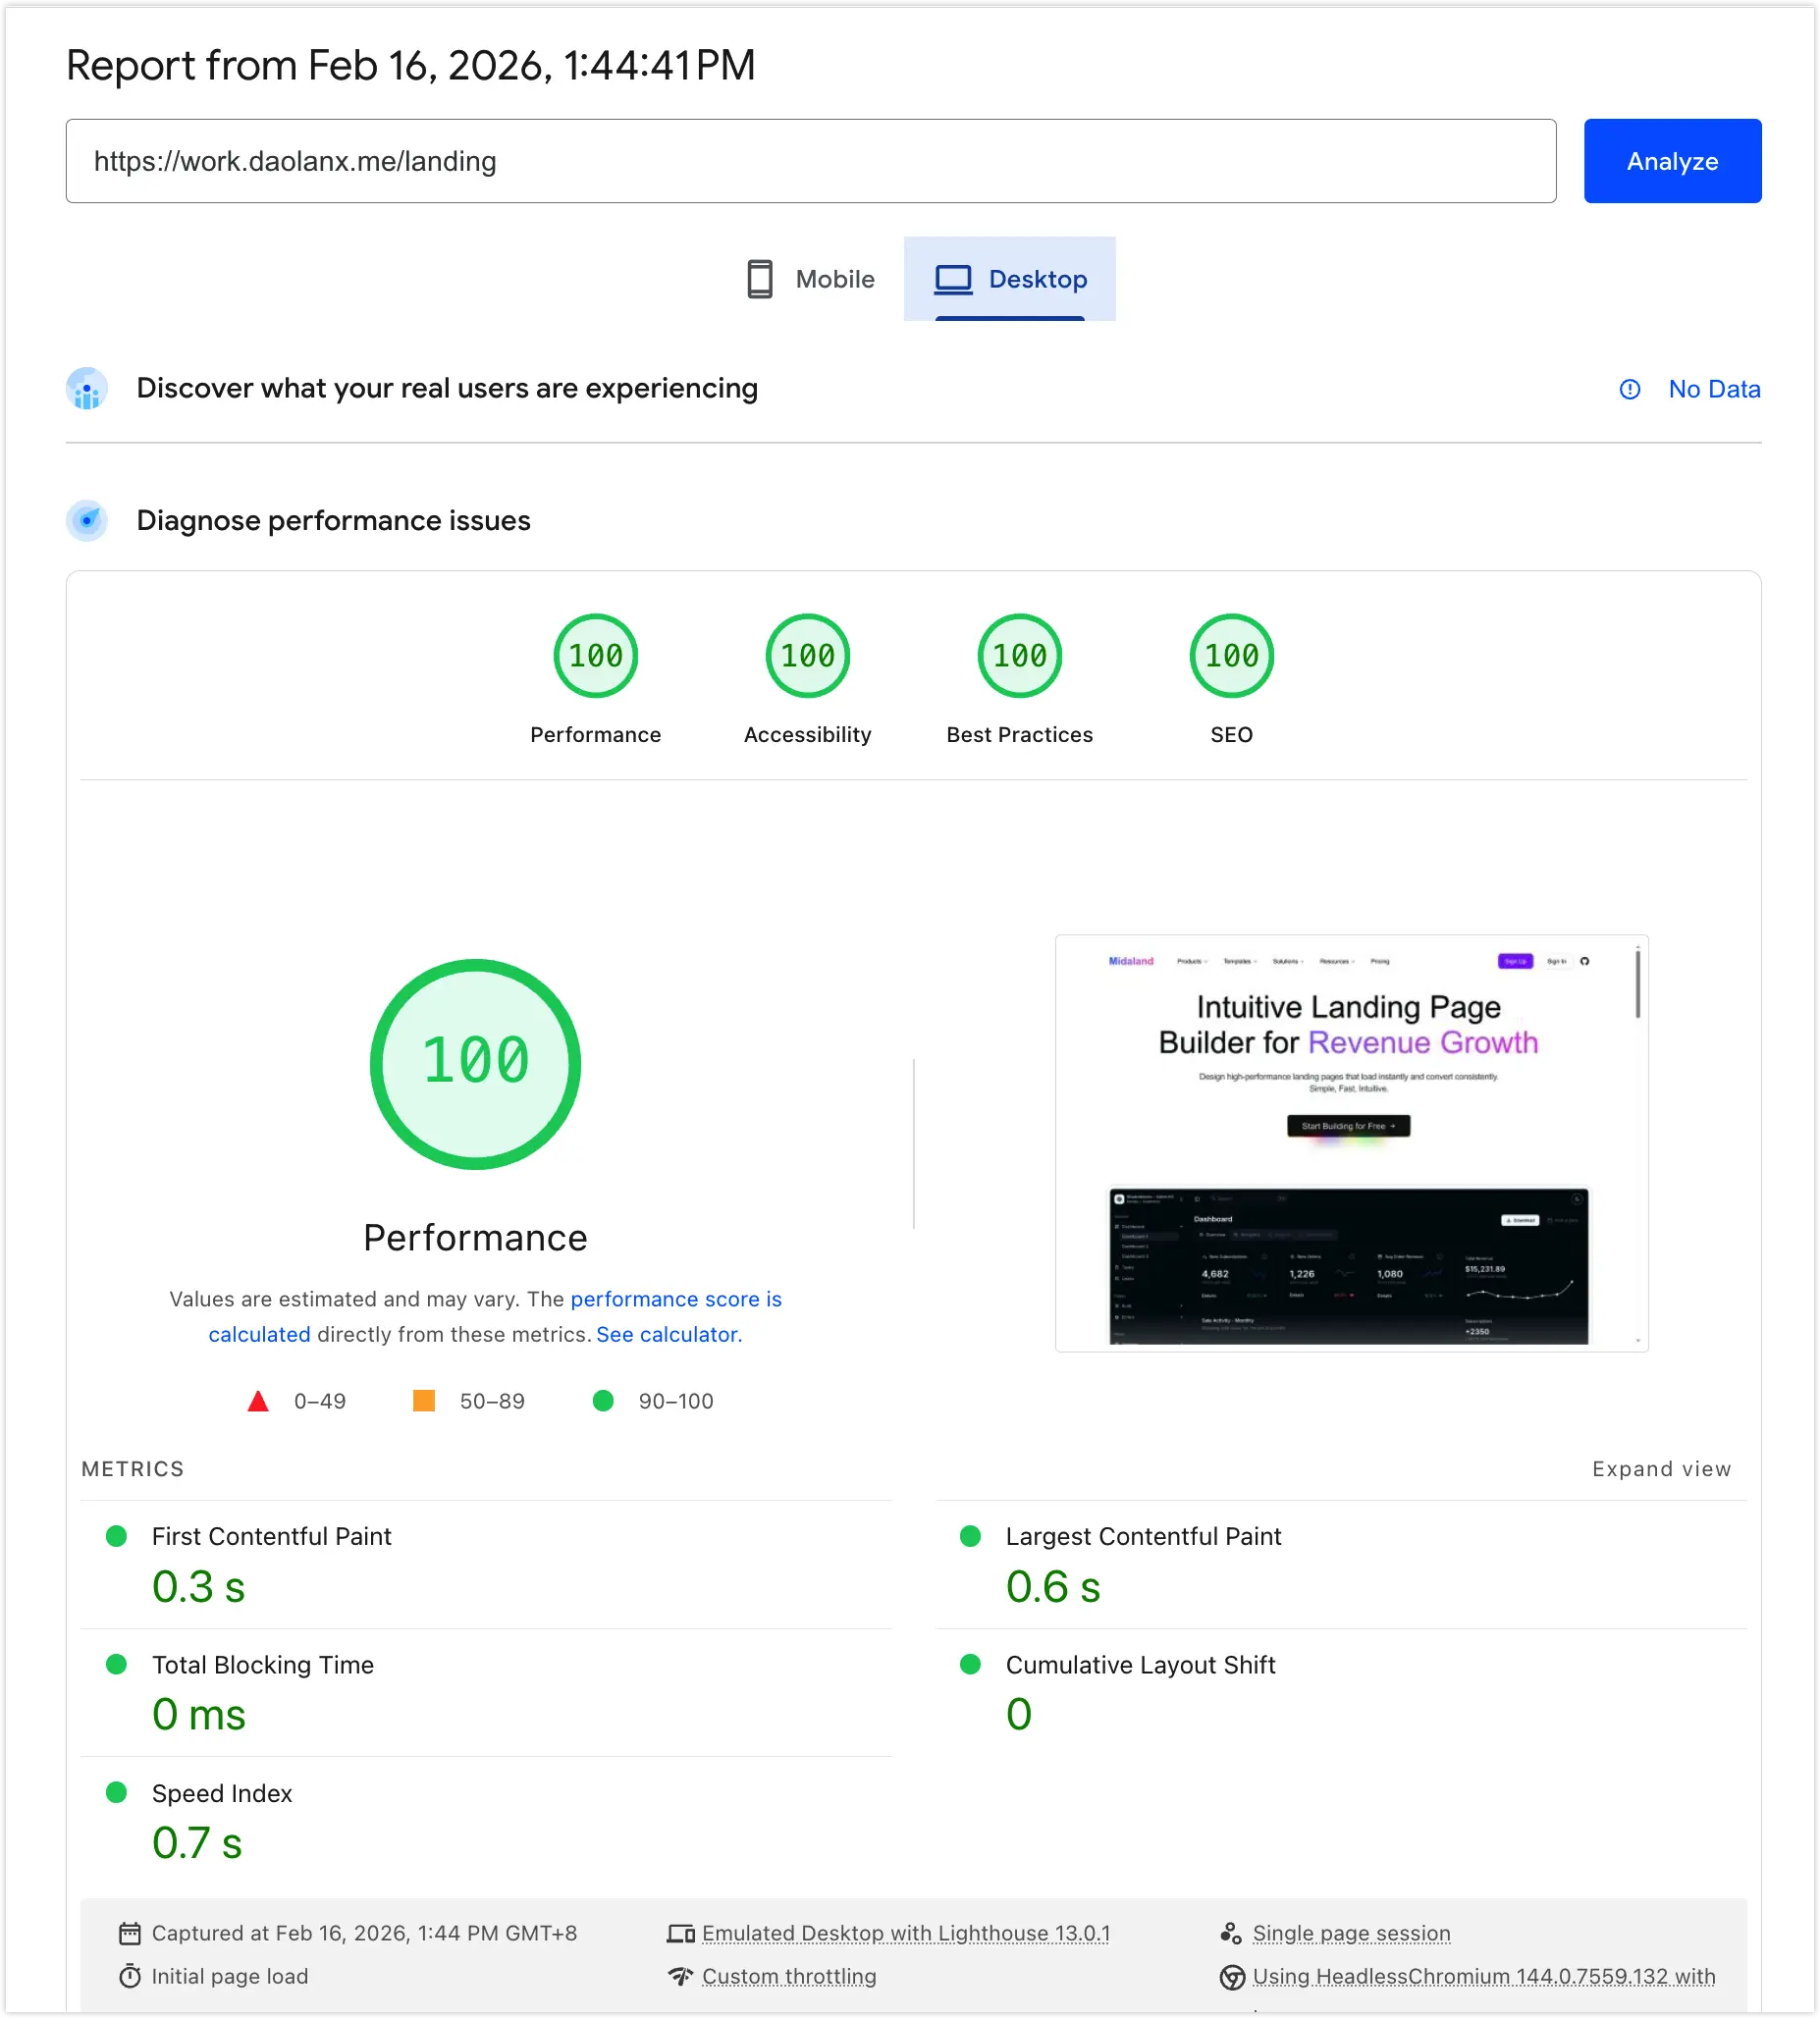Click the URL input field

(810, 161)
